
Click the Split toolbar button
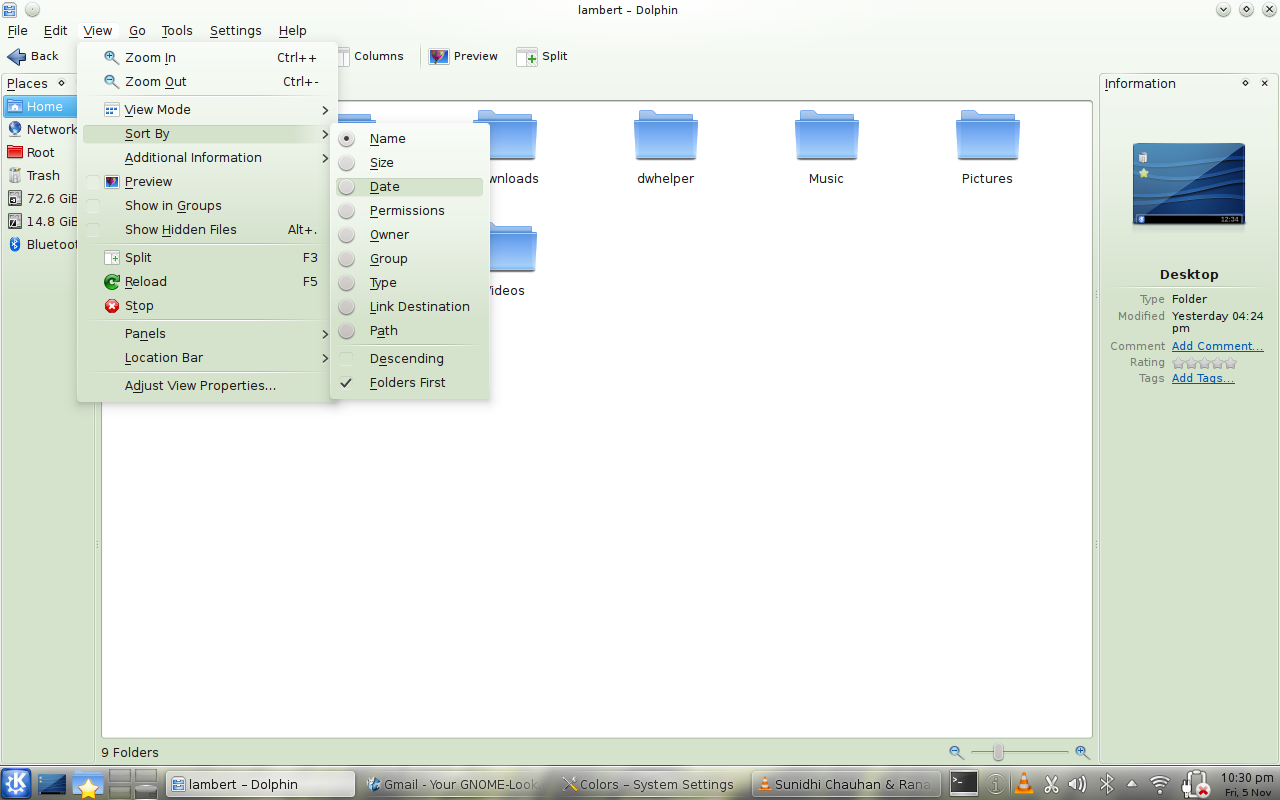tap(542, 56)
